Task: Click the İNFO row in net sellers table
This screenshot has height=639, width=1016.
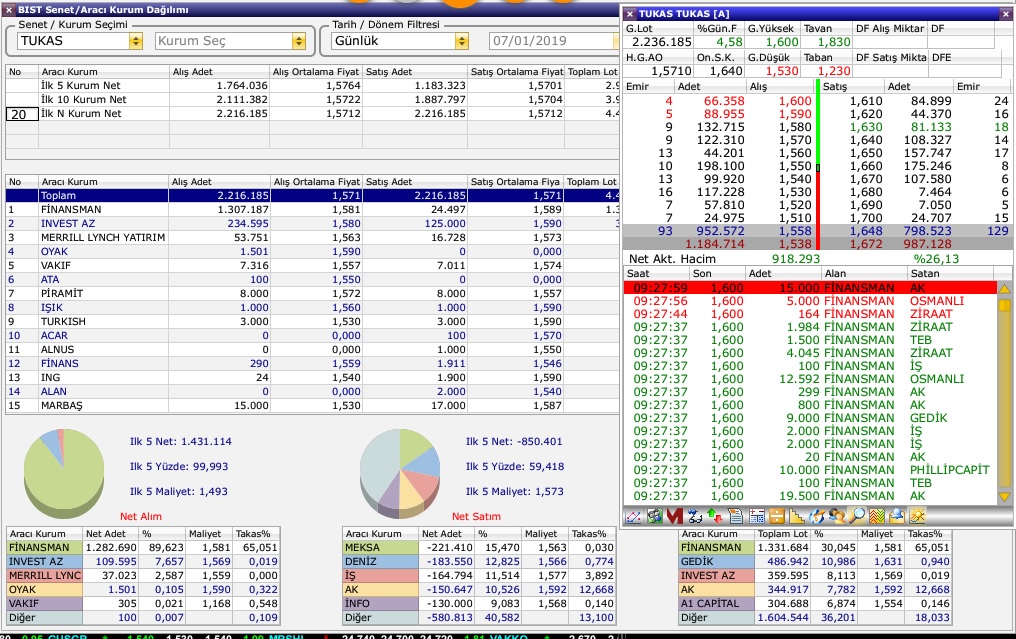Action: pos(479,603)
